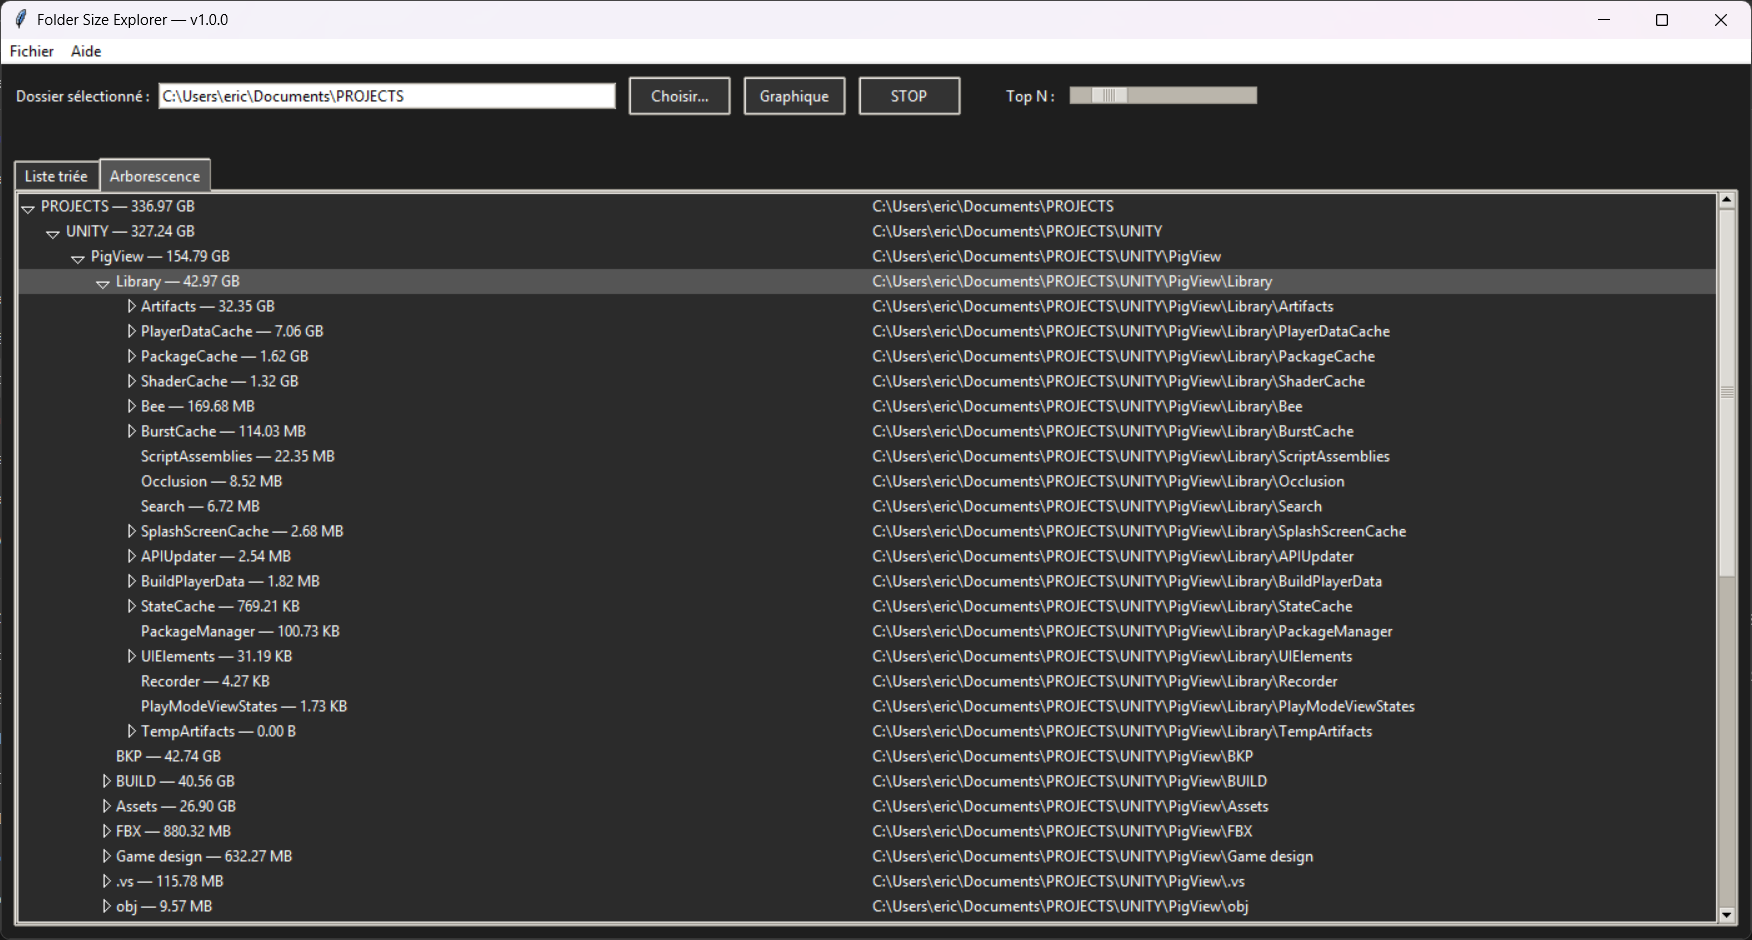Image resolution: width=1752 pixels, height=940 pixels.
Task: Expand the BUILD folder
Action: [x=106, y=781]
